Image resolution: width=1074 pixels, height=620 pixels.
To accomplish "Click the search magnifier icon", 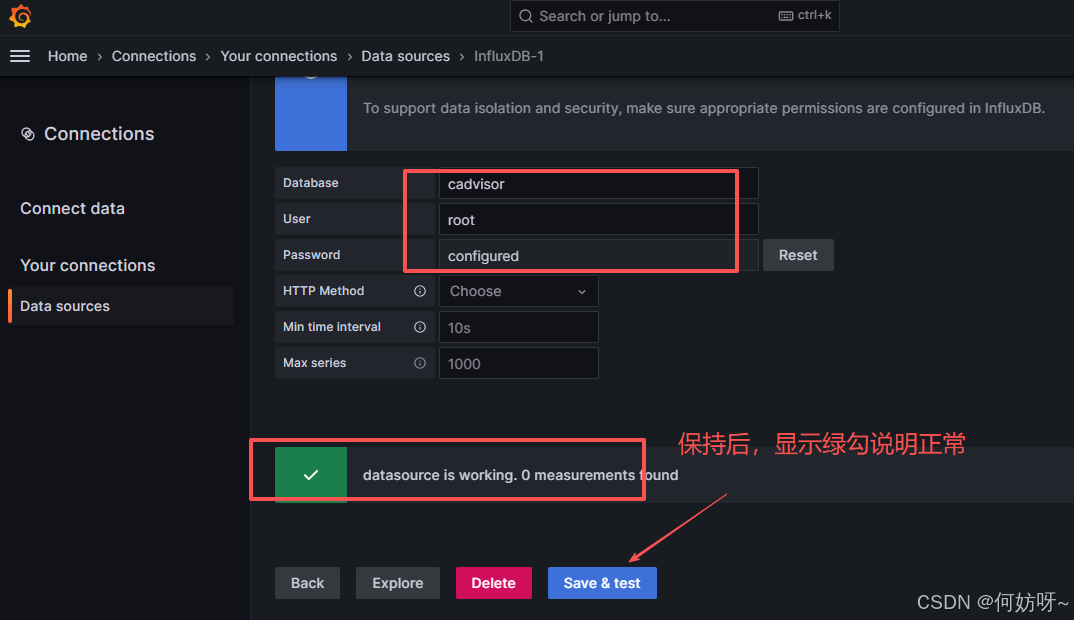I will (525, 16).
